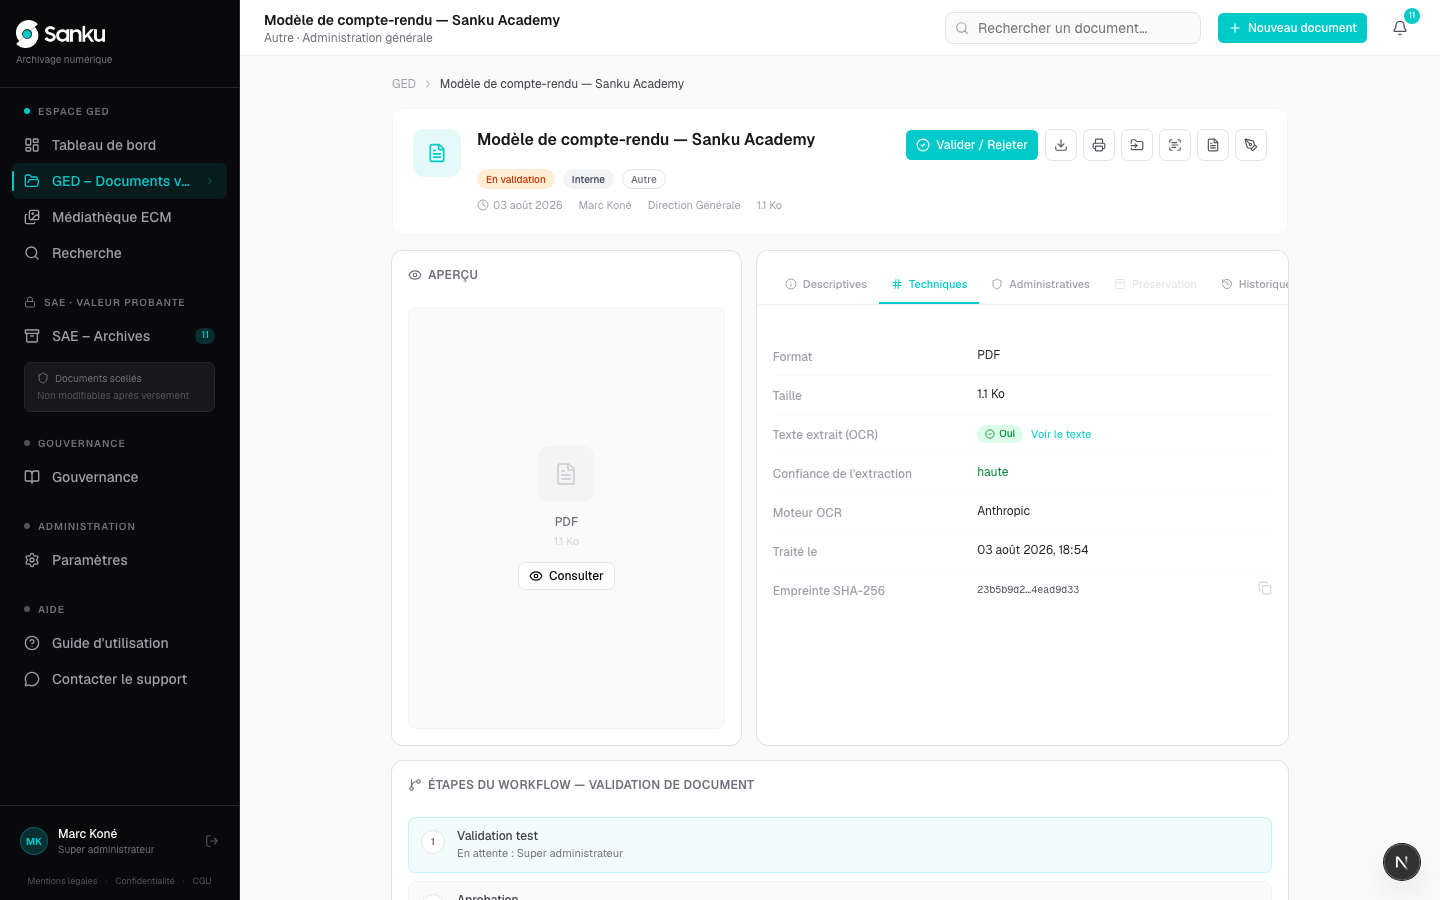Open SAE – Archives in the sidebar

120,336
